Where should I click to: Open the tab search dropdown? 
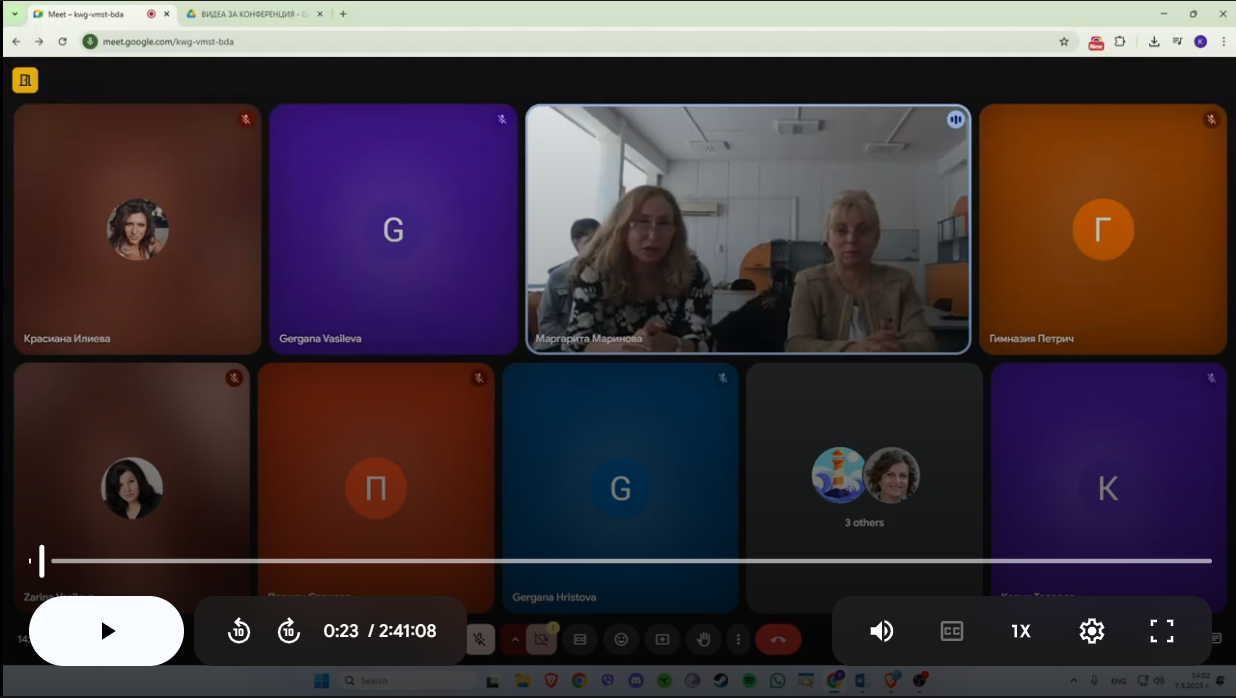click(x=14, y=14)
